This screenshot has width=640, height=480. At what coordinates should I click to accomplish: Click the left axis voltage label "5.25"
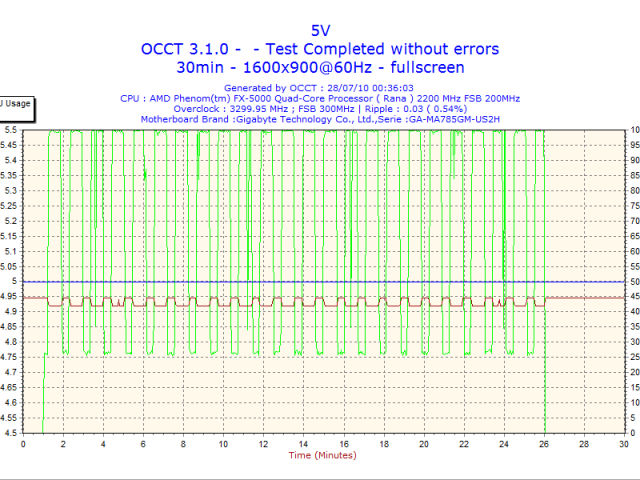click(9, 206)
